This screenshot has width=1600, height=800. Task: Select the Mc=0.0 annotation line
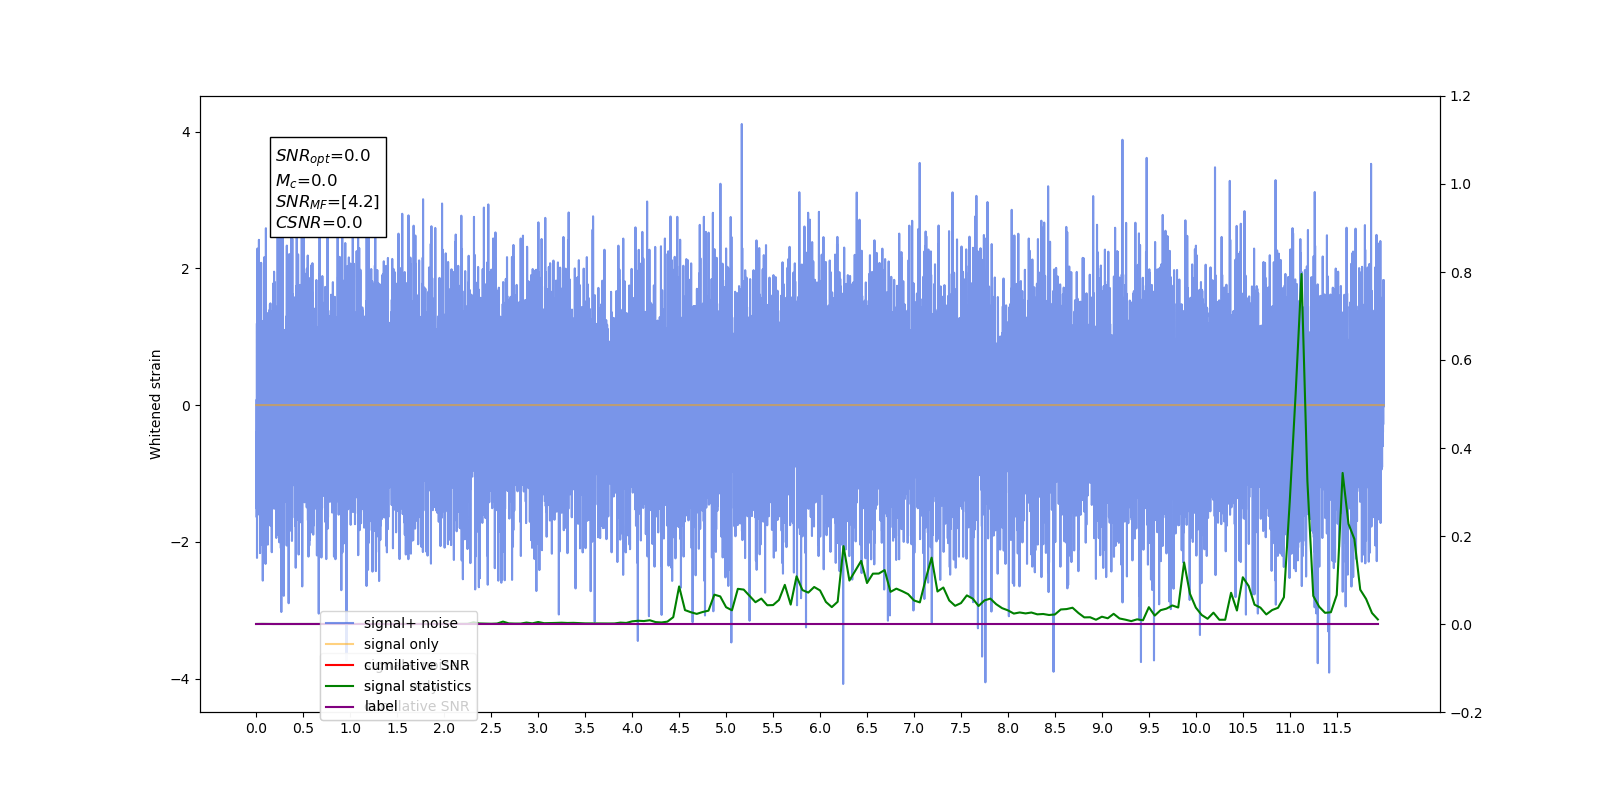pyautogui.click(x=307, y=180)
